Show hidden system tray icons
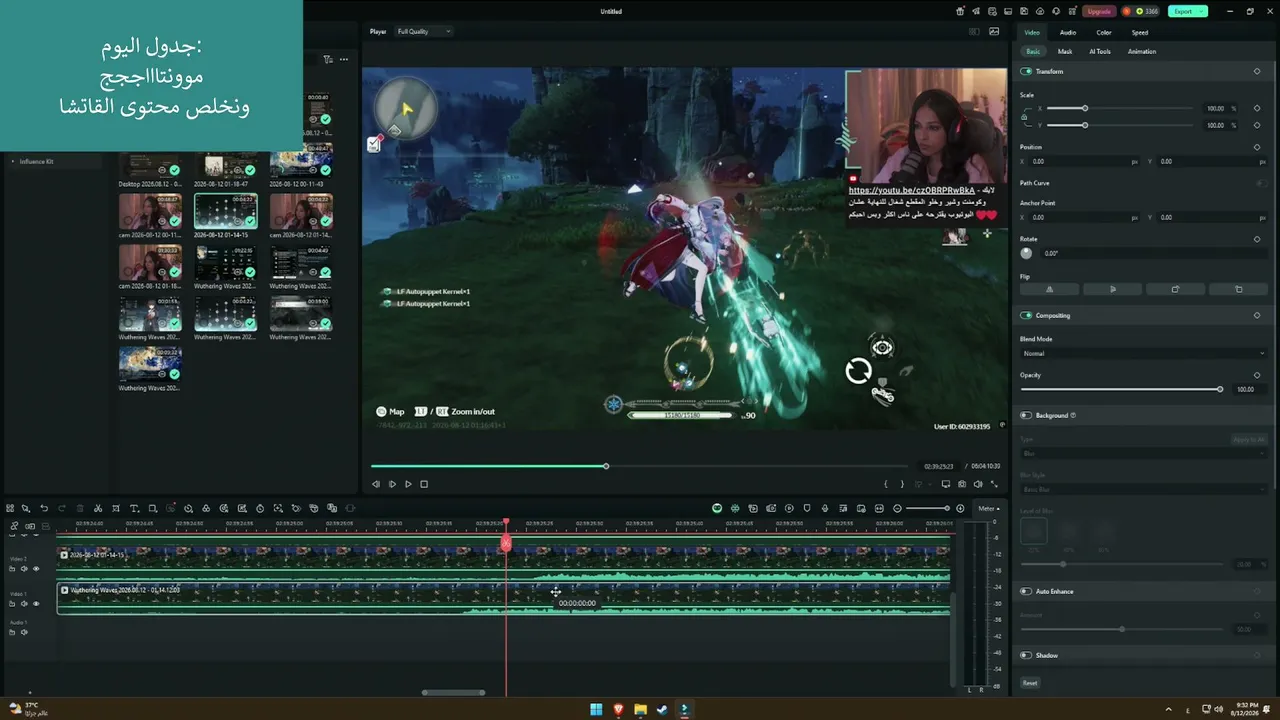Viewport: 1280px width, 720px height. click(x=1168, y=709)
